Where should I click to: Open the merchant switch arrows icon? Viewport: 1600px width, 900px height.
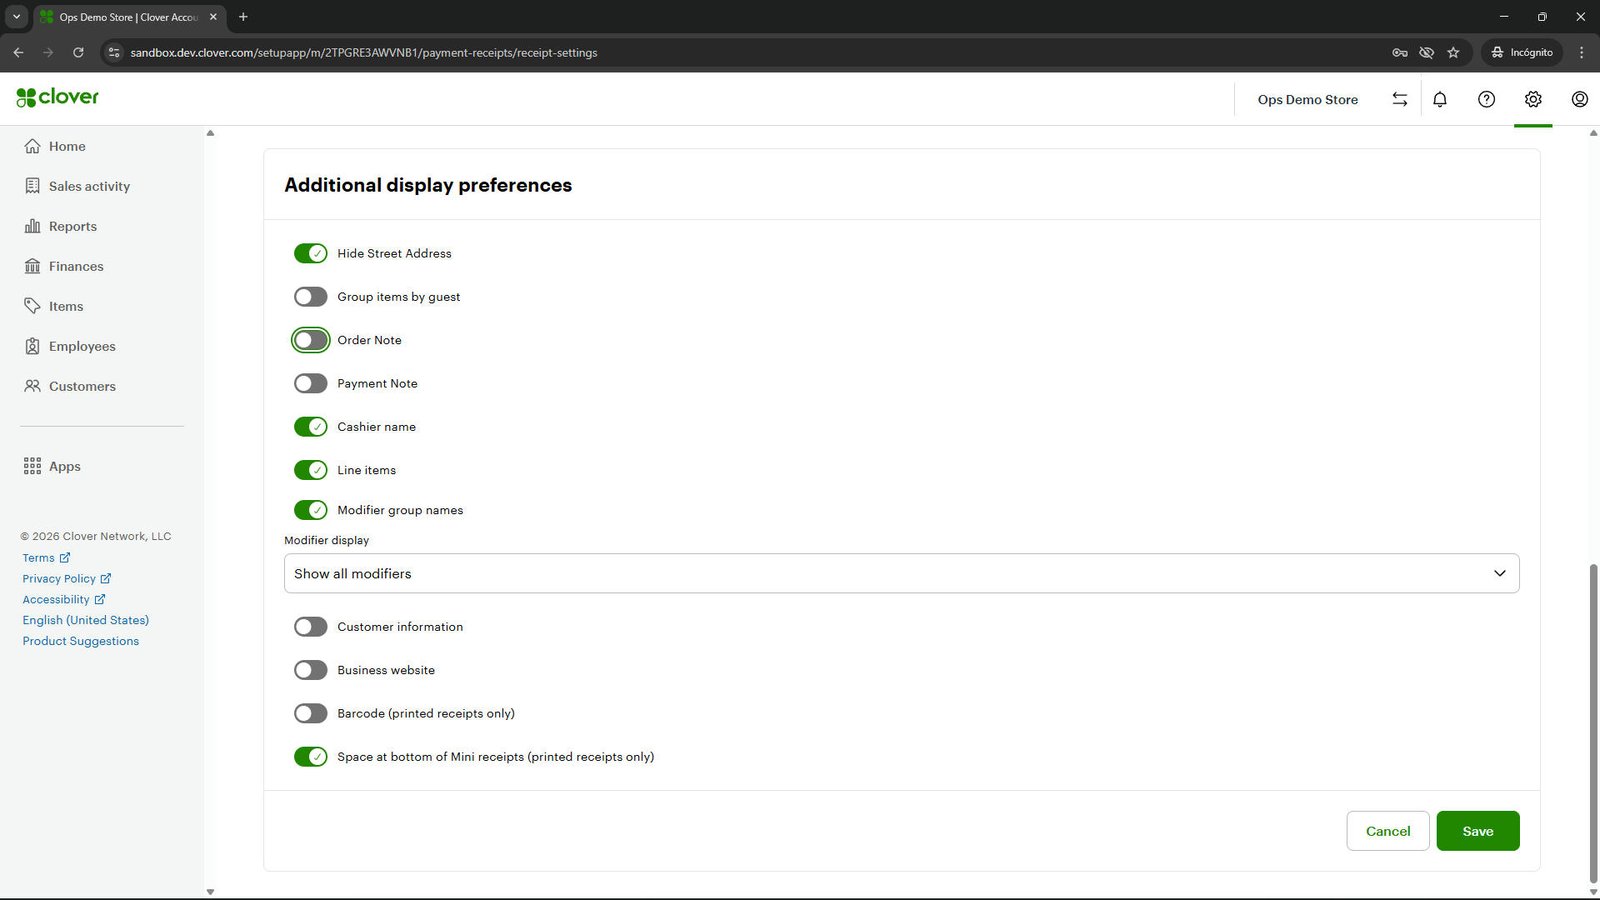[1400, 99]
